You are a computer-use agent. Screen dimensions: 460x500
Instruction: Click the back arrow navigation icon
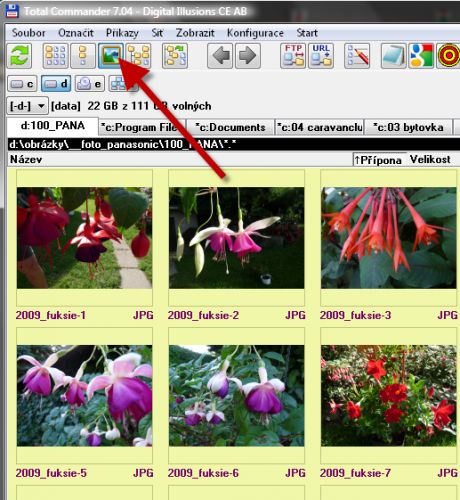[220, 56]
